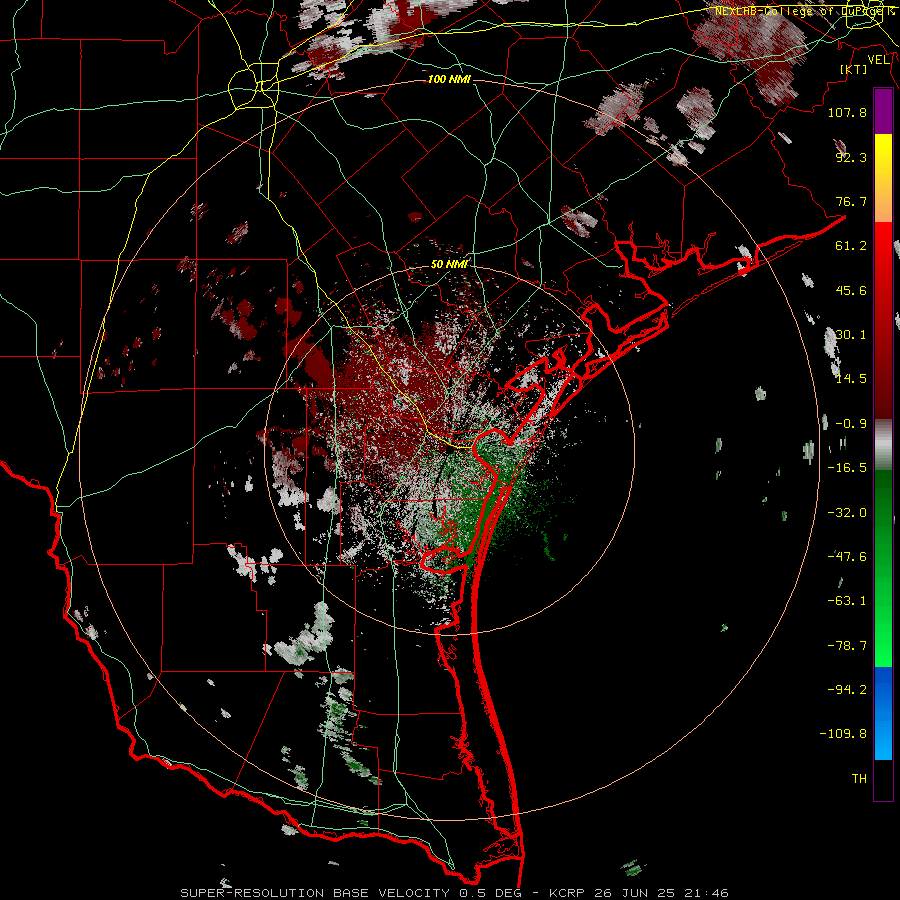Click the "TH" threshold label

[x=859, y=779]
